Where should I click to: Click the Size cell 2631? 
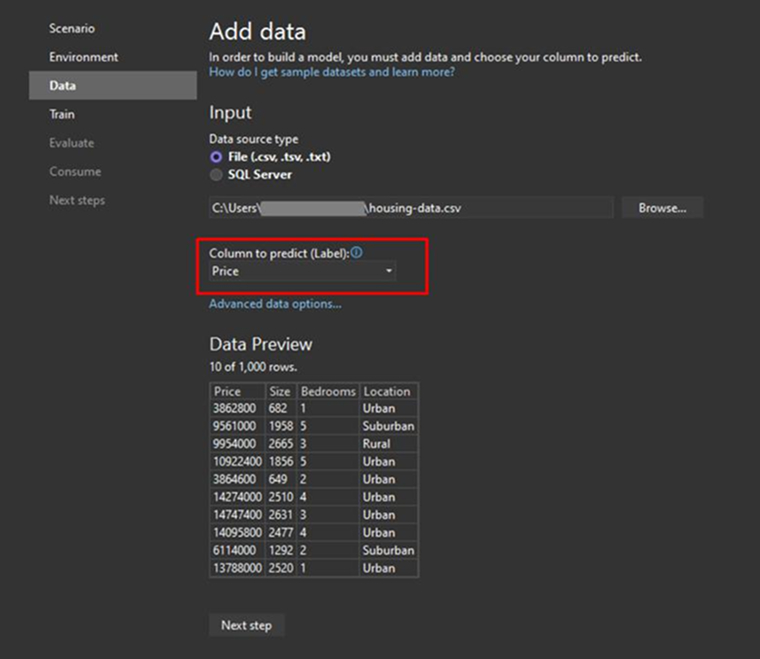pos(281,515)
